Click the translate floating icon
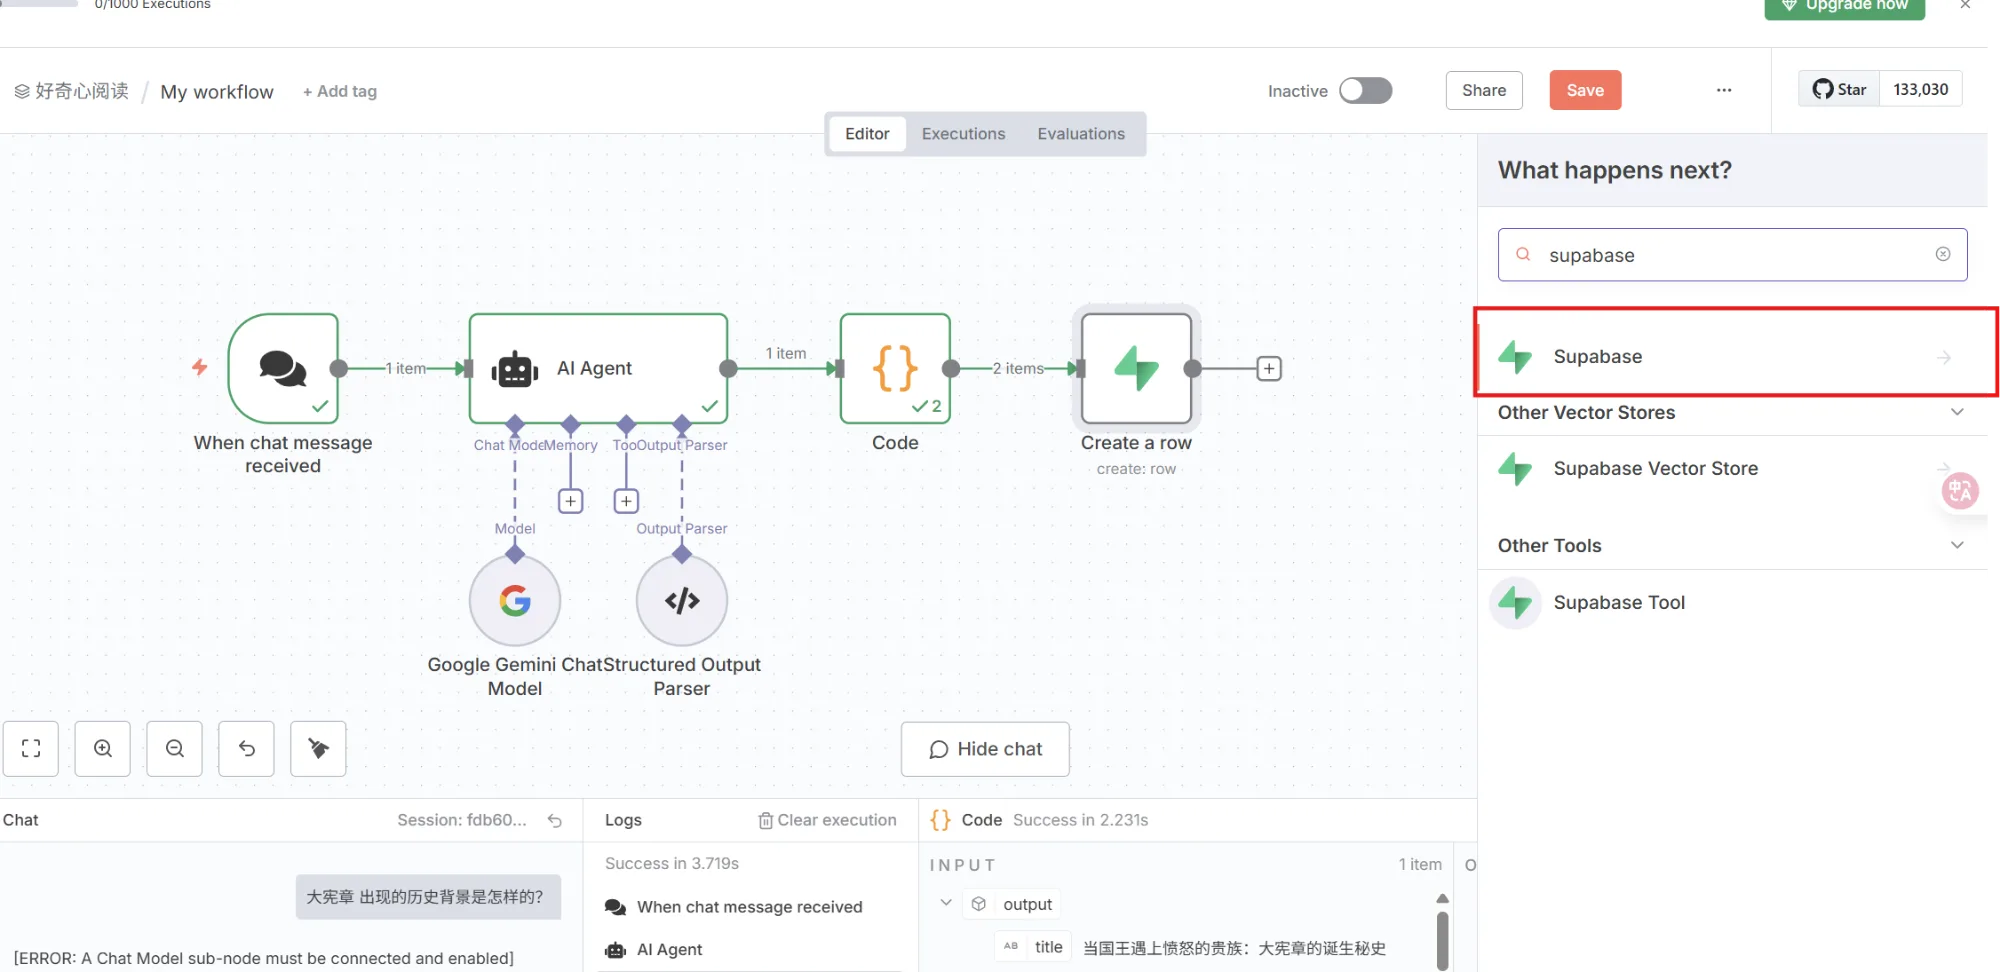This screenshot has height=972, width=2000. click(x=1960, y=491)
